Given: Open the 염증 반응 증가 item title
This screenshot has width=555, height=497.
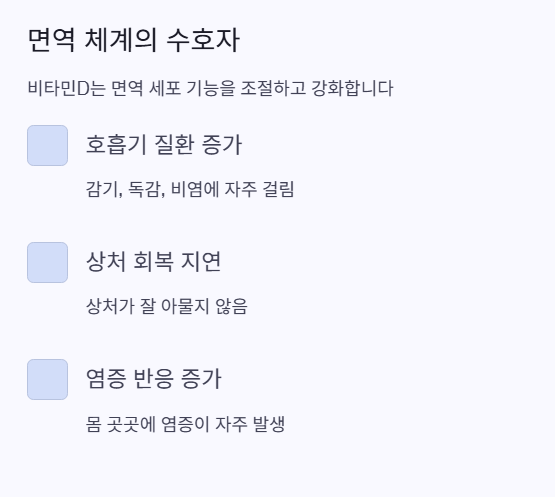Looking at the screenshot, I should click(x=154, y=379).
